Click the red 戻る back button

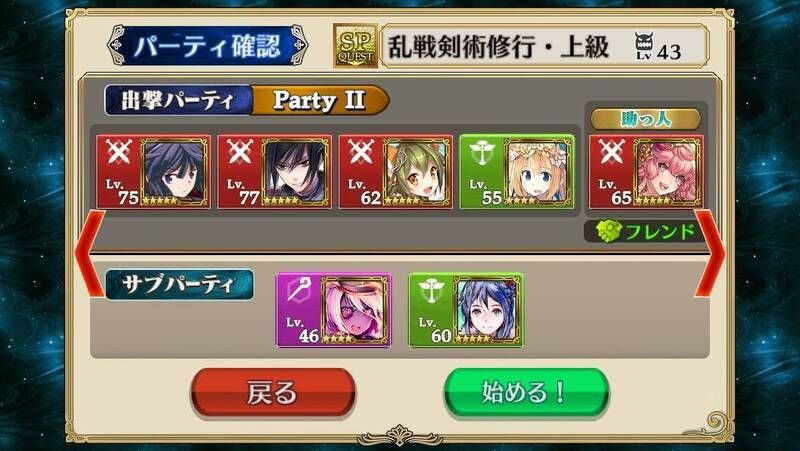[273, 393]
